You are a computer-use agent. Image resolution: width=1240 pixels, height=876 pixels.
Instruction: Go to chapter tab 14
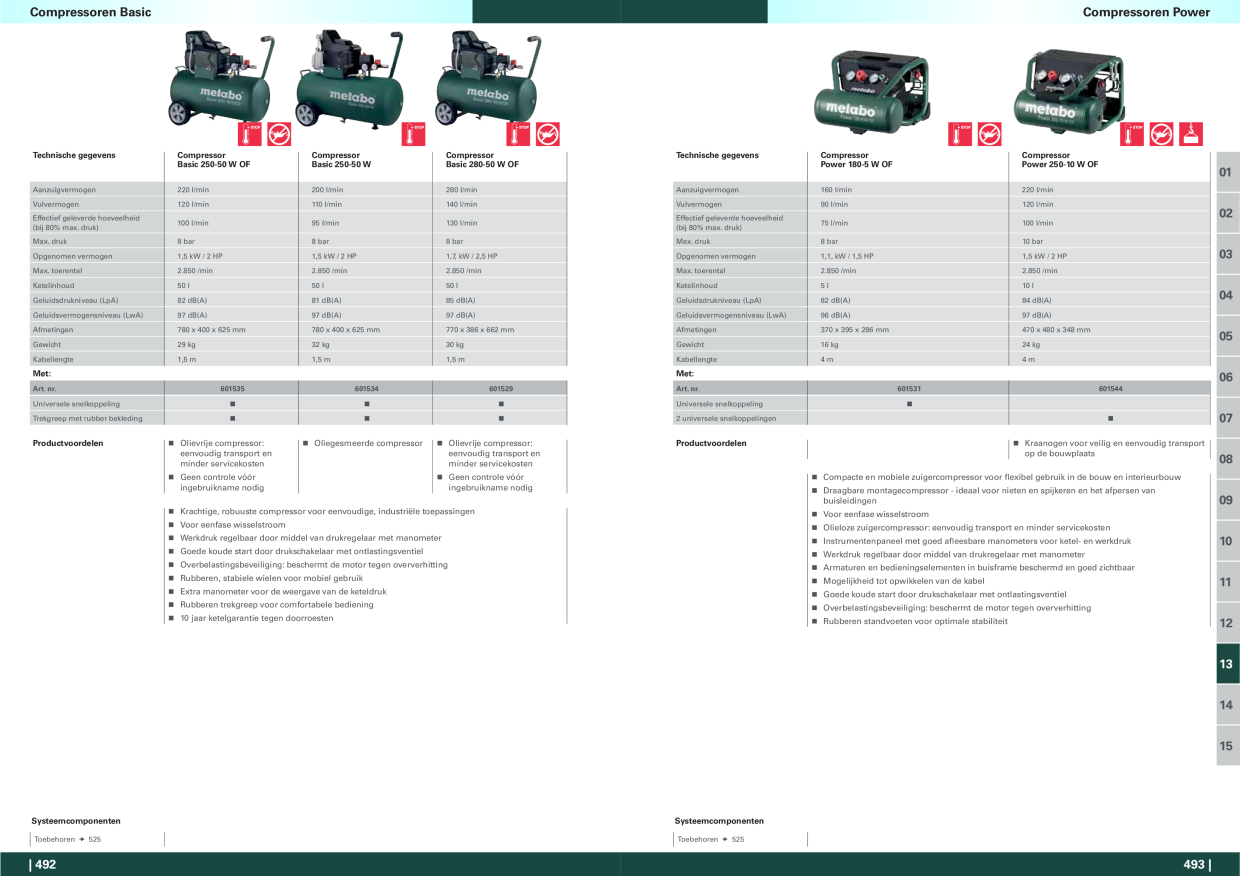pyautogui.click(x=1227, y=705)
